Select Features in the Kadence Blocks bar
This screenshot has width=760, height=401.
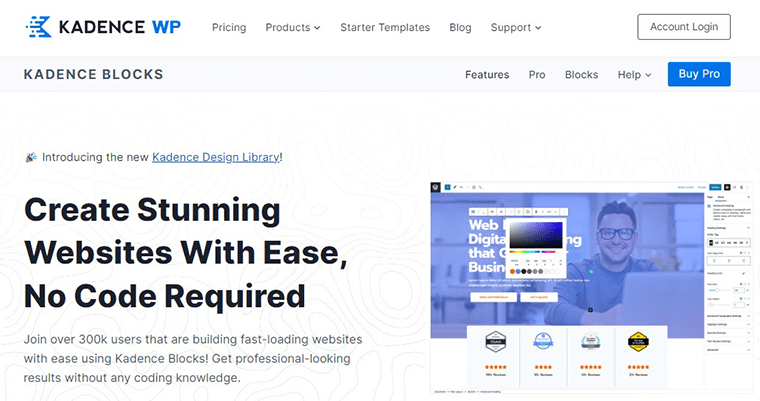(x=487, y=75)
